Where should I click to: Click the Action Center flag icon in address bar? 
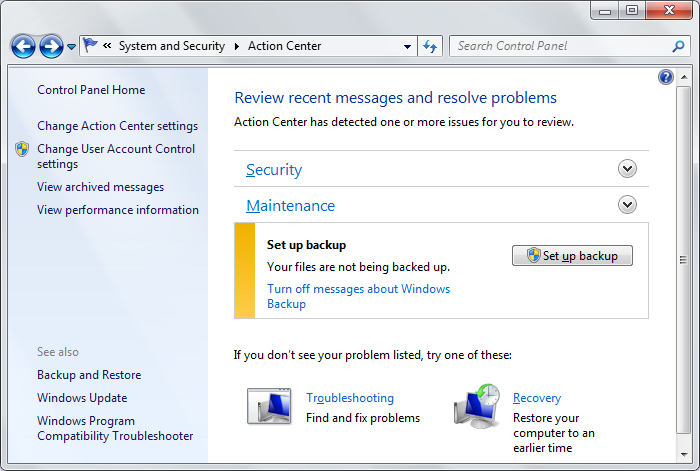point(90,45)
